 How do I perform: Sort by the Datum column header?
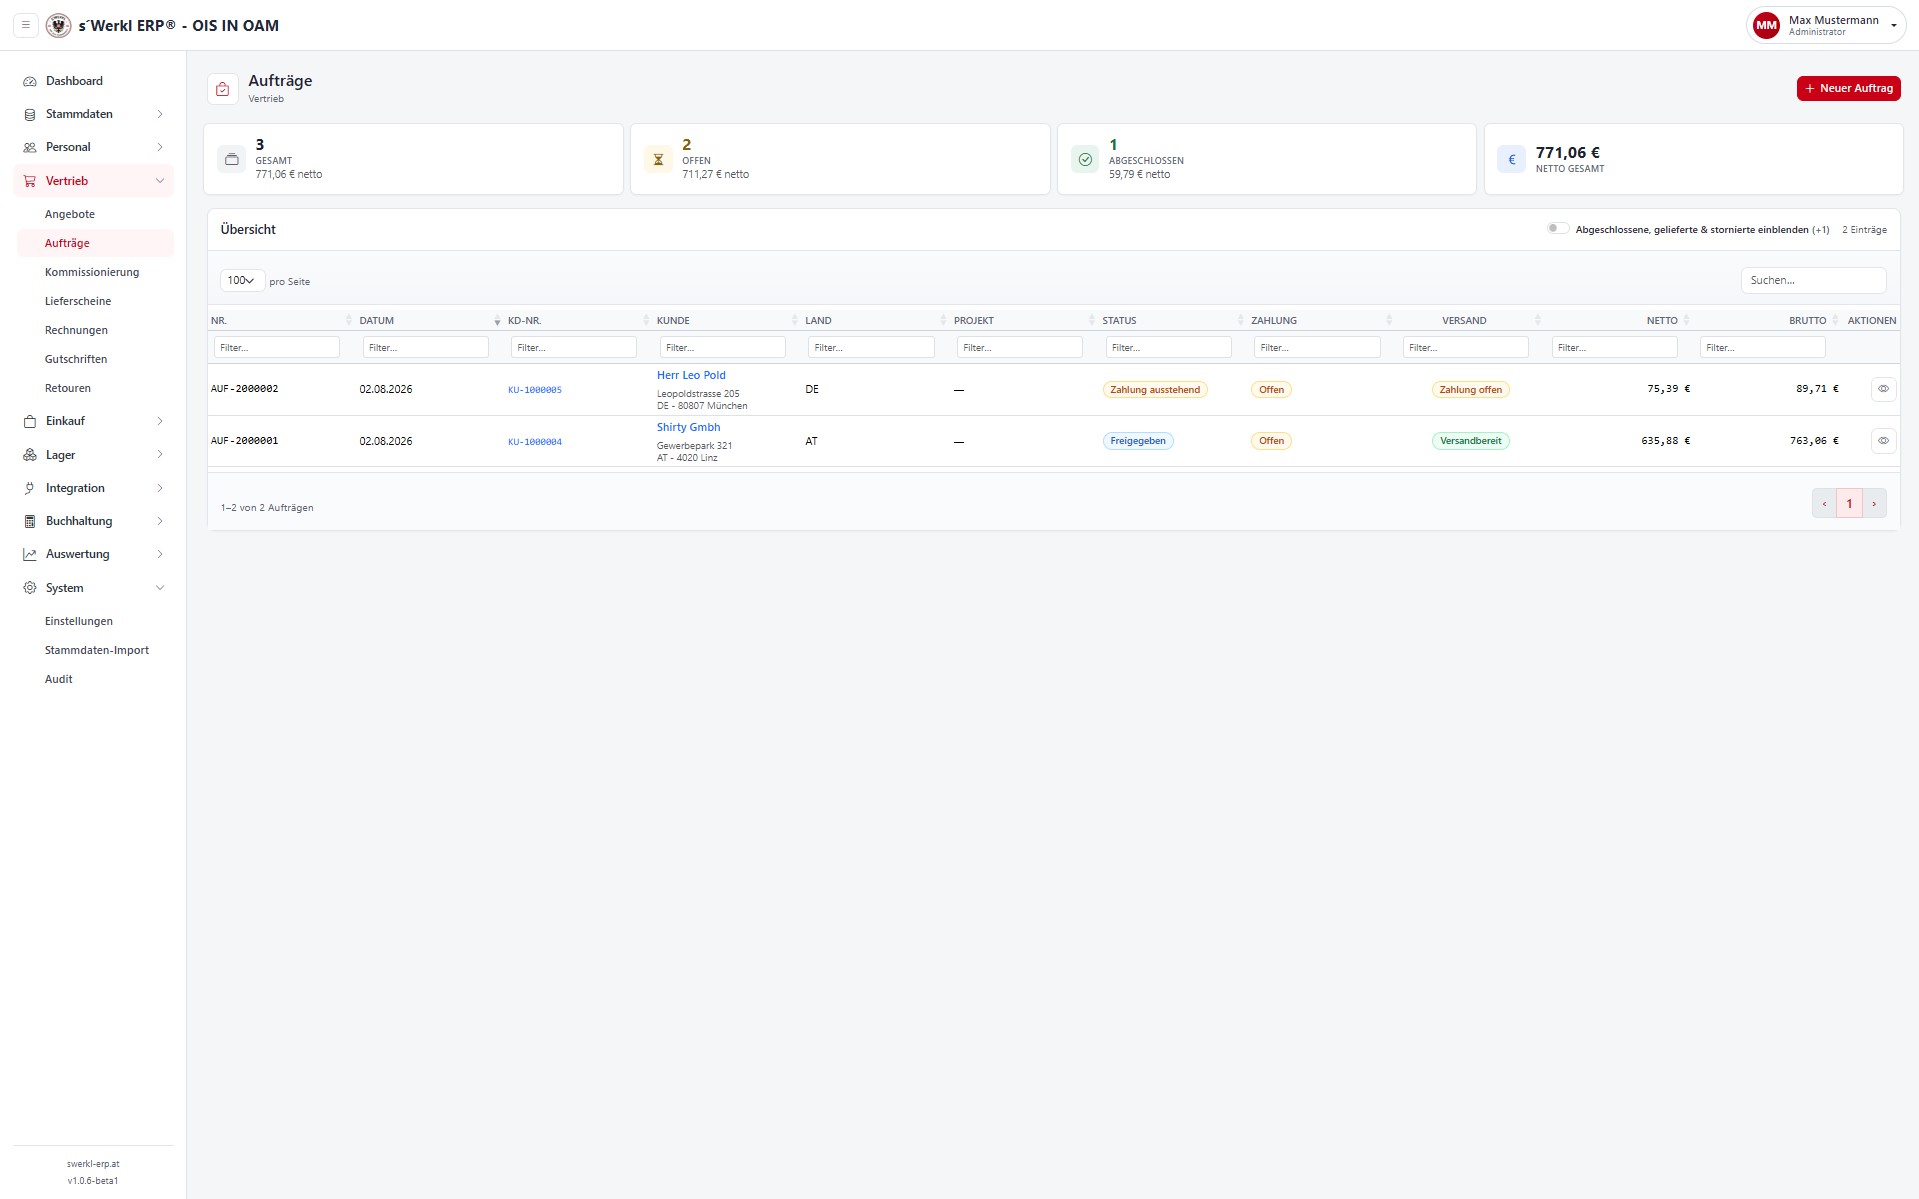coord(377,321)
